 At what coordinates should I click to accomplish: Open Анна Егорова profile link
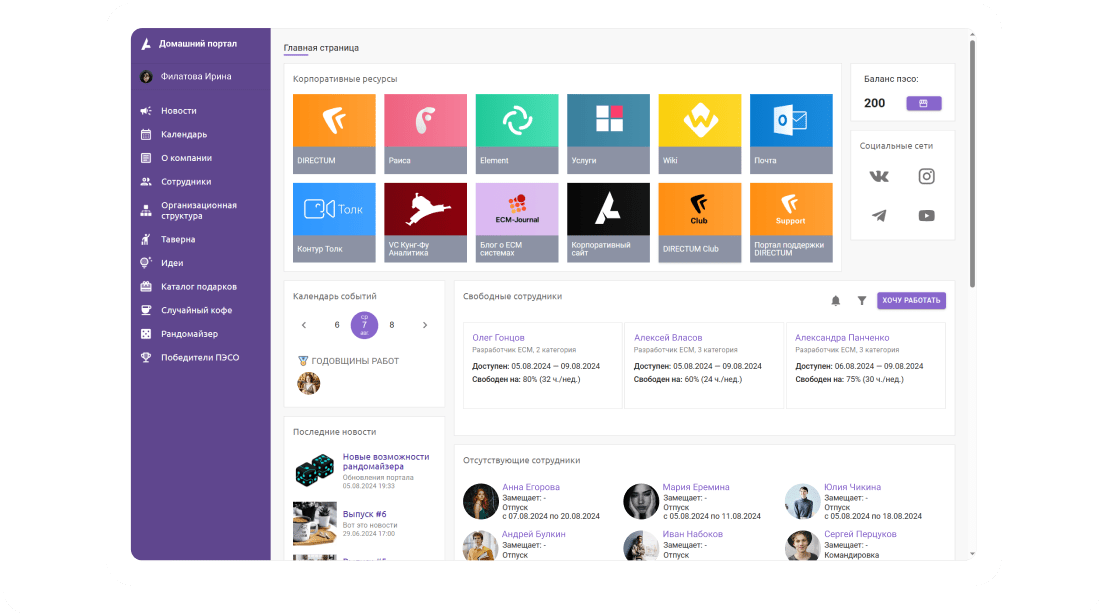[x=531, y=487]
